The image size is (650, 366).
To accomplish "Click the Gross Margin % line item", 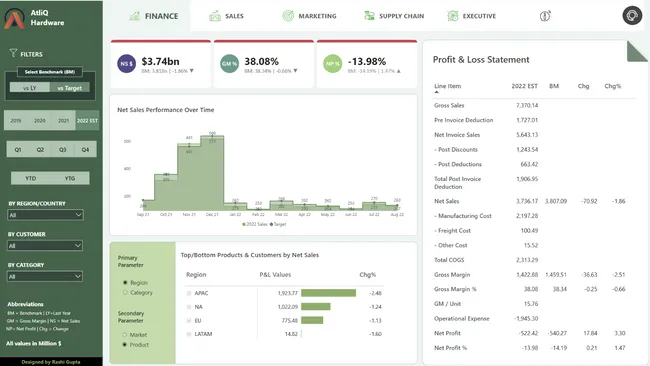I will pyautogui.click(x=455, y=289).
